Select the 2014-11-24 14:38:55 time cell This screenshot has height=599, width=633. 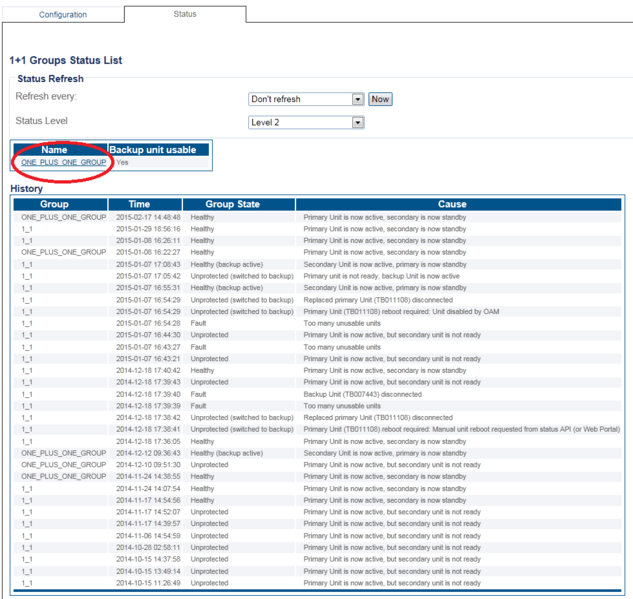tap(148, 477)
